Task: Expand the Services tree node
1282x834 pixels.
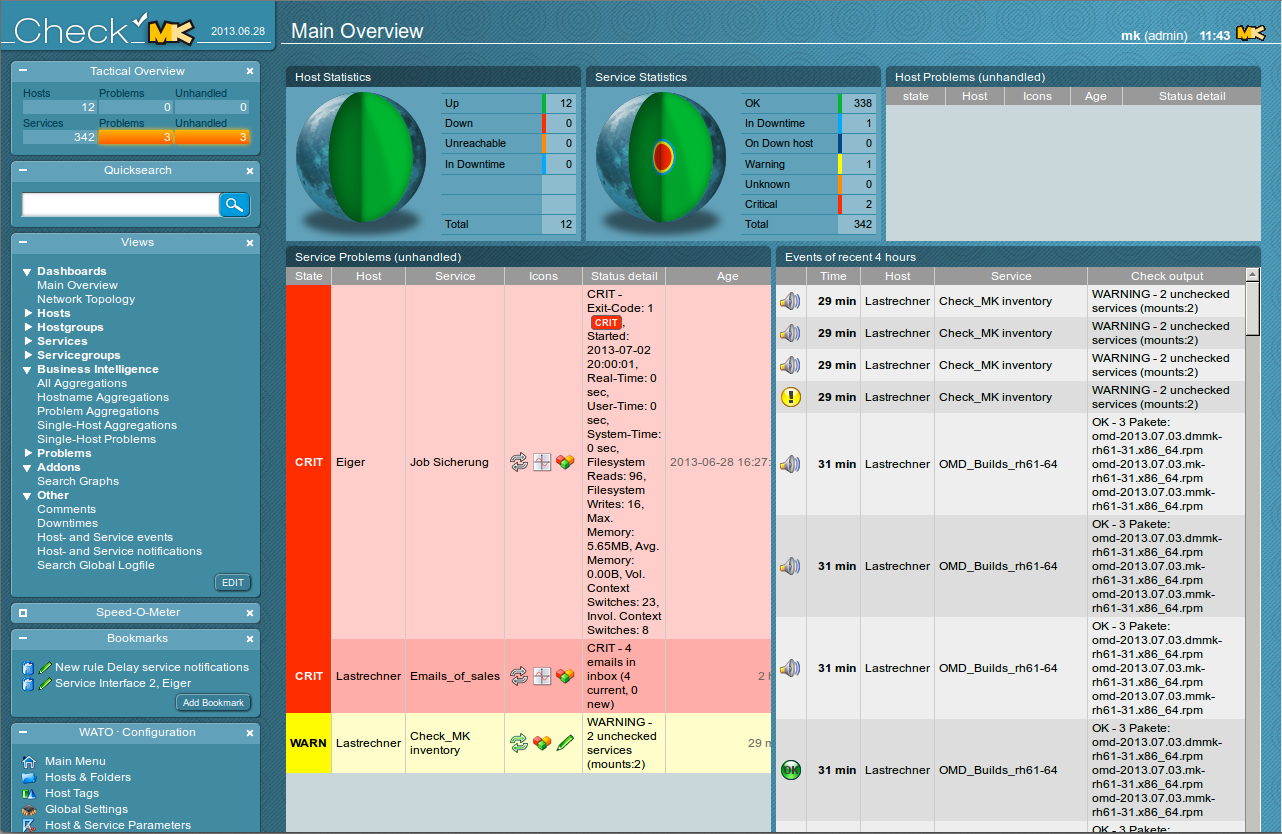Action: (x=28, y=341)
